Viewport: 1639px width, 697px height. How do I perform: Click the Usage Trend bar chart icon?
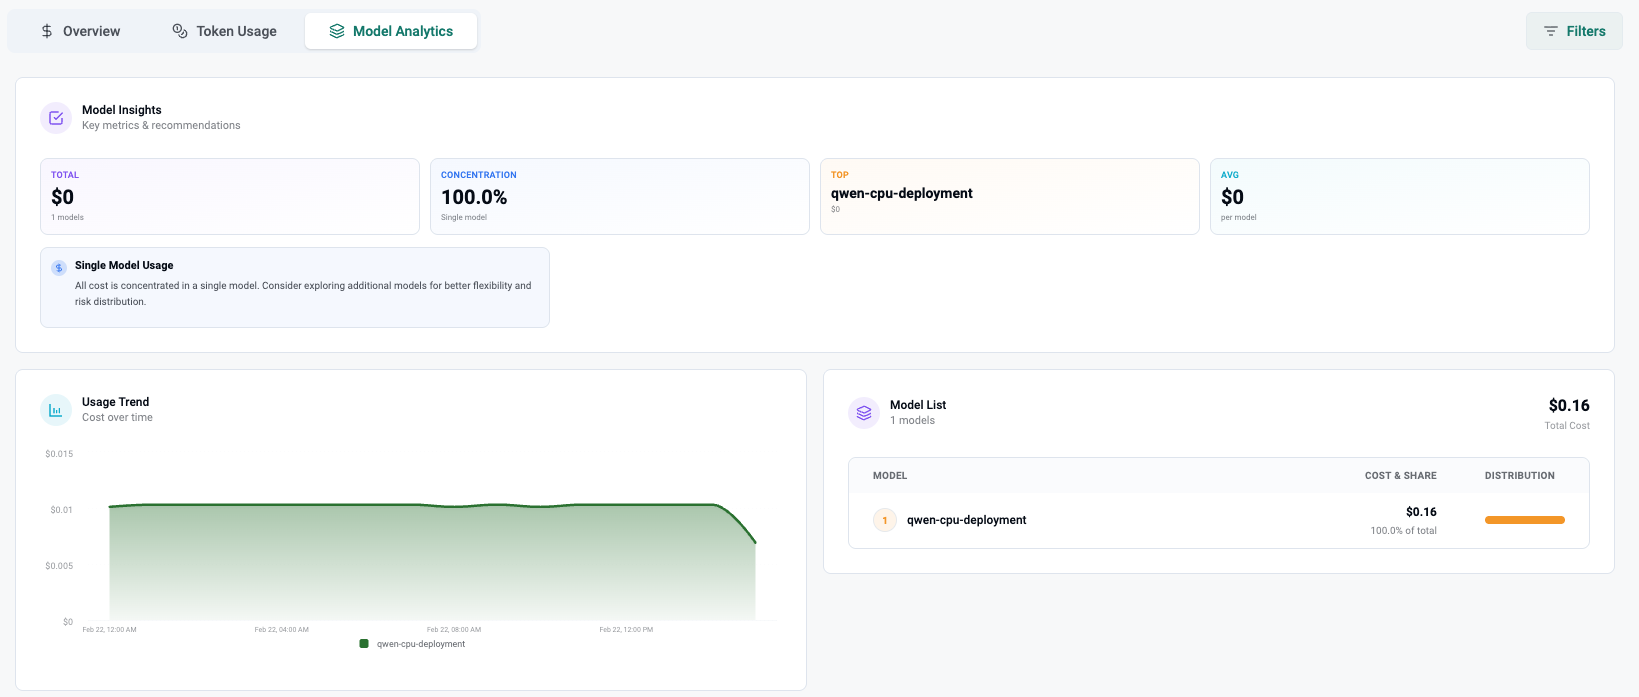coord(56,410)
